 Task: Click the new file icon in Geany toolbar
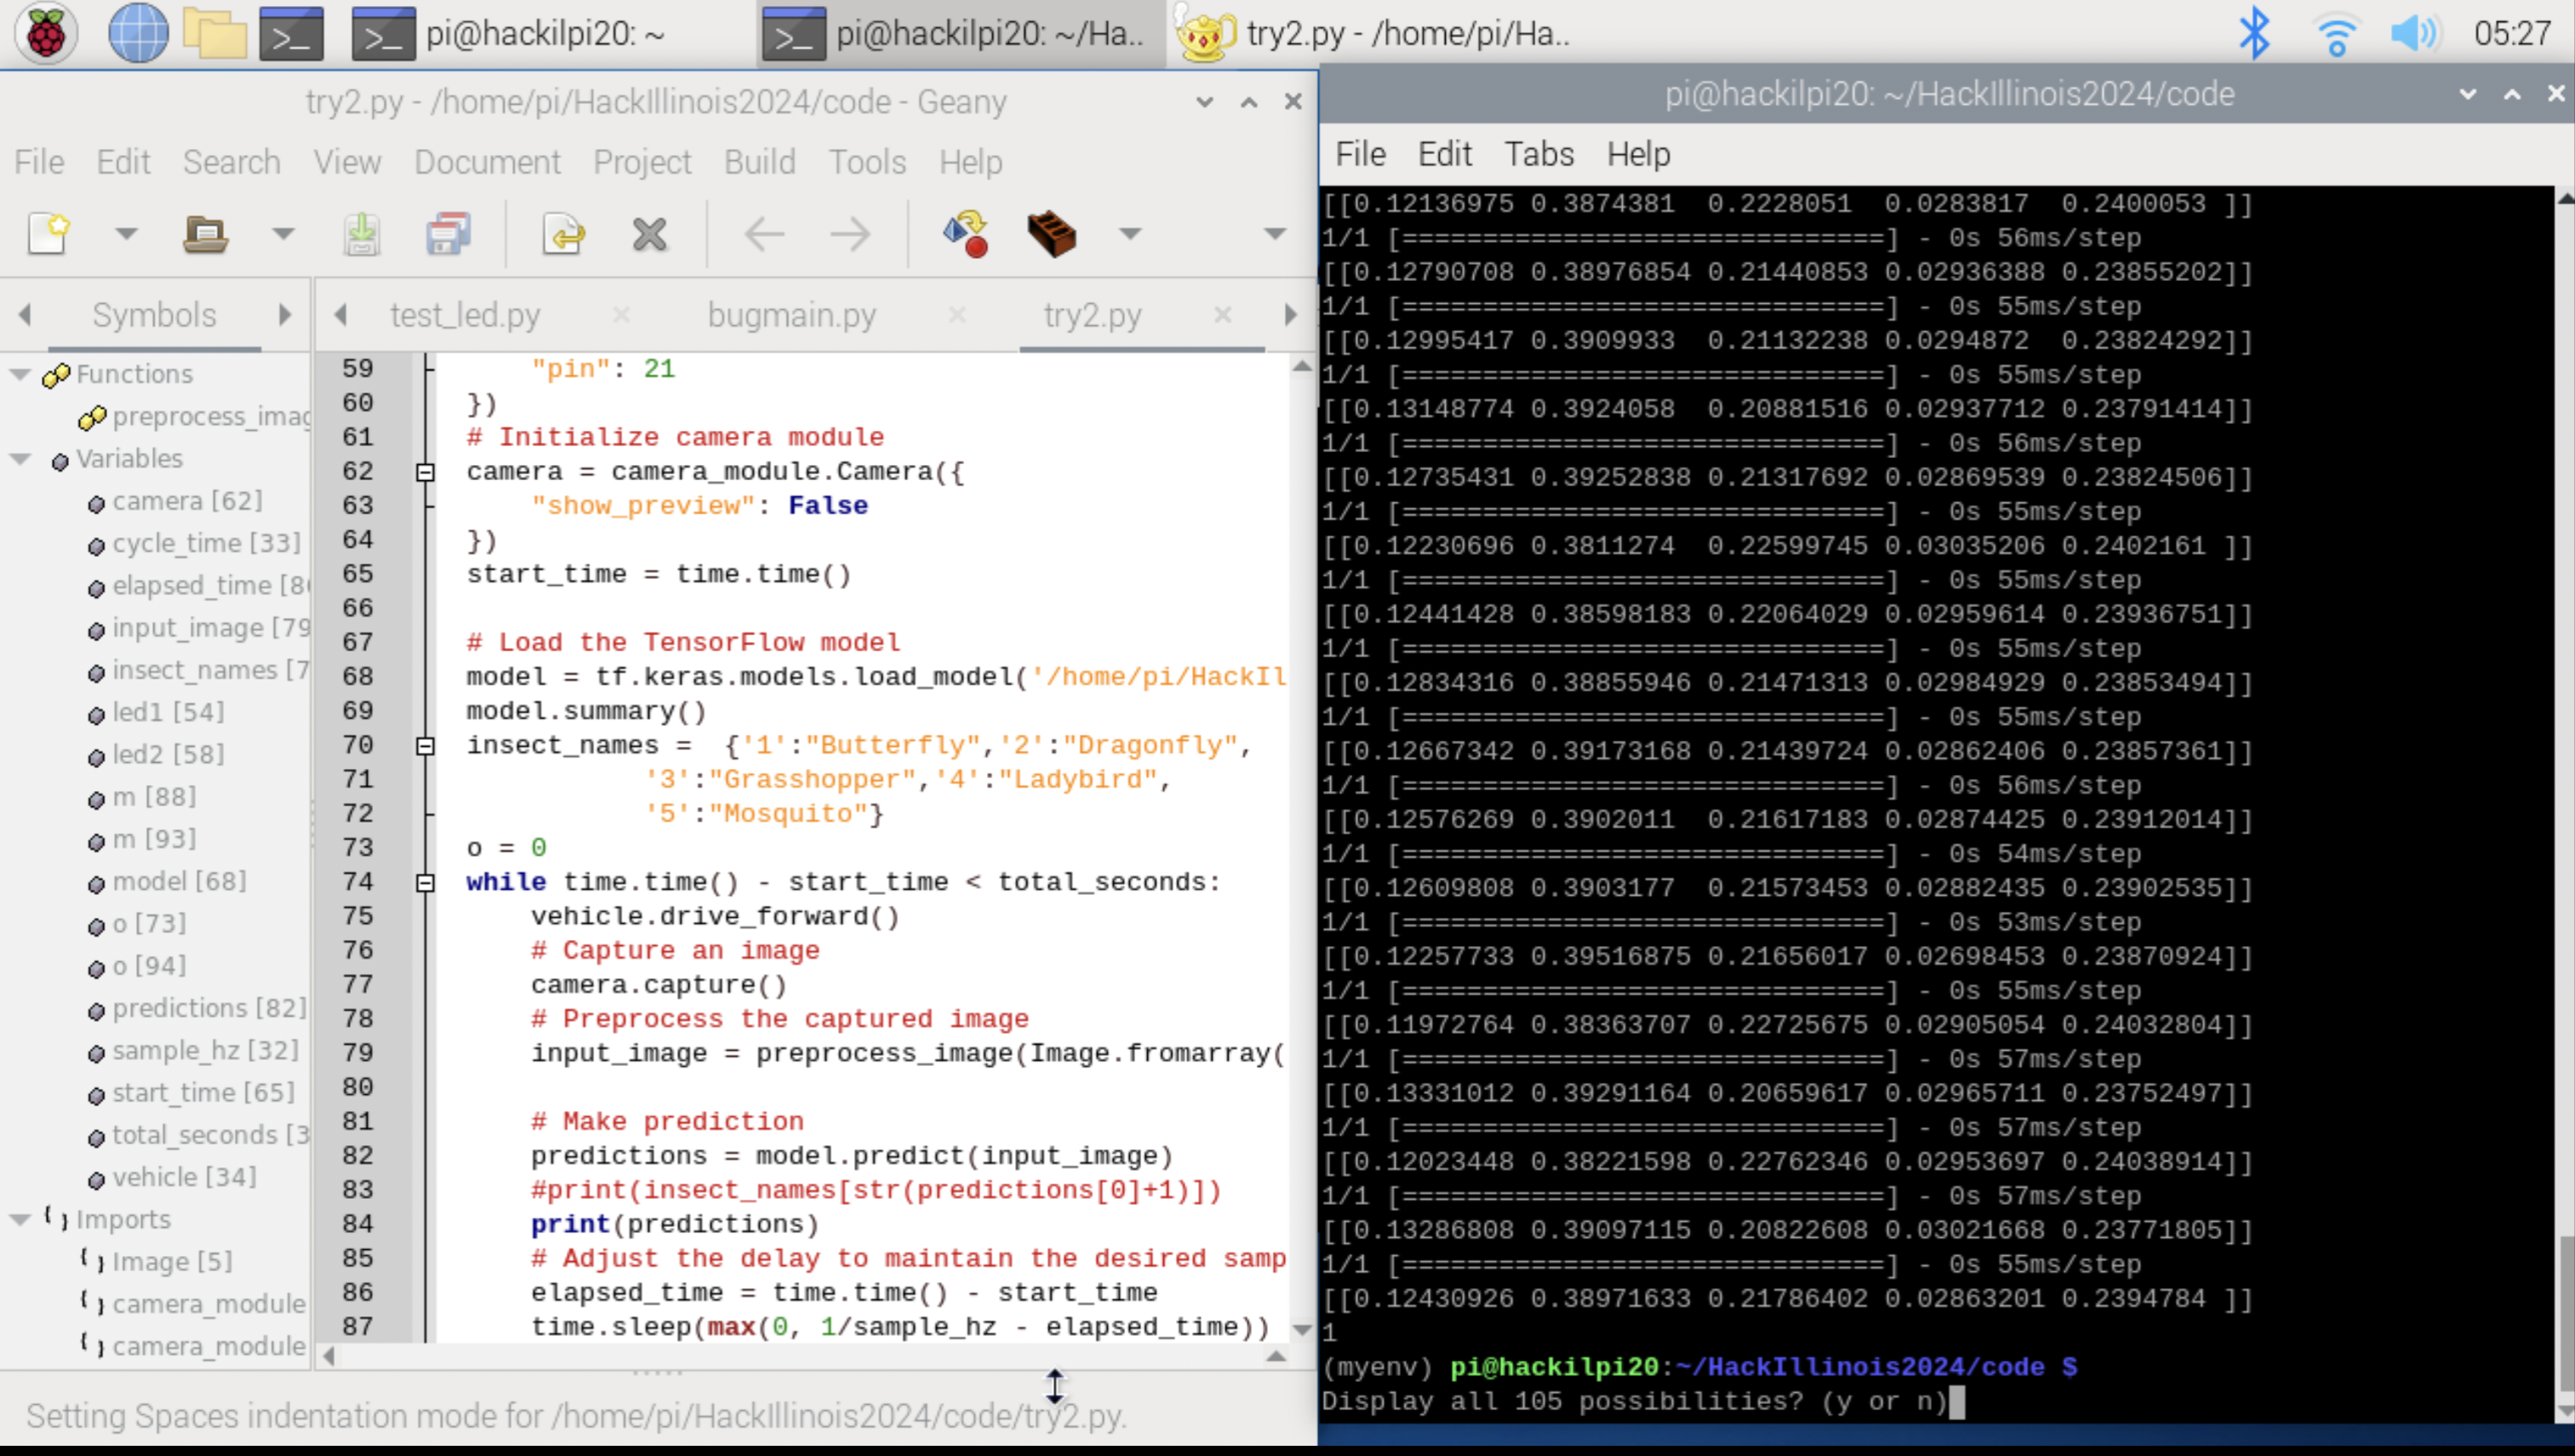tap(48, 234)
